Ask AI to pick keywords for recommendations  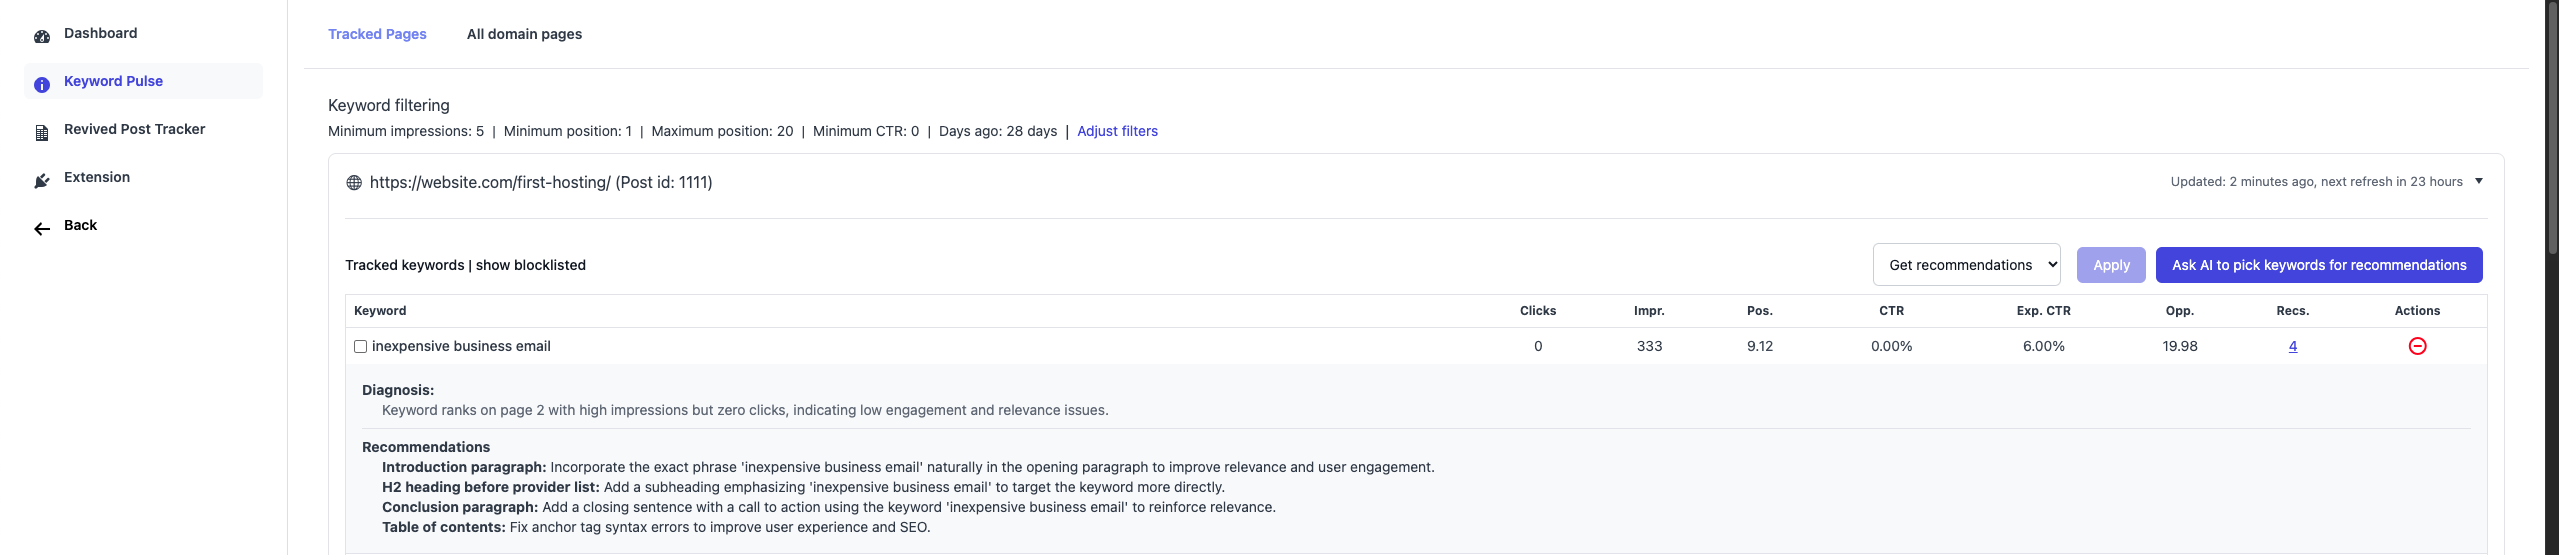2319,265
